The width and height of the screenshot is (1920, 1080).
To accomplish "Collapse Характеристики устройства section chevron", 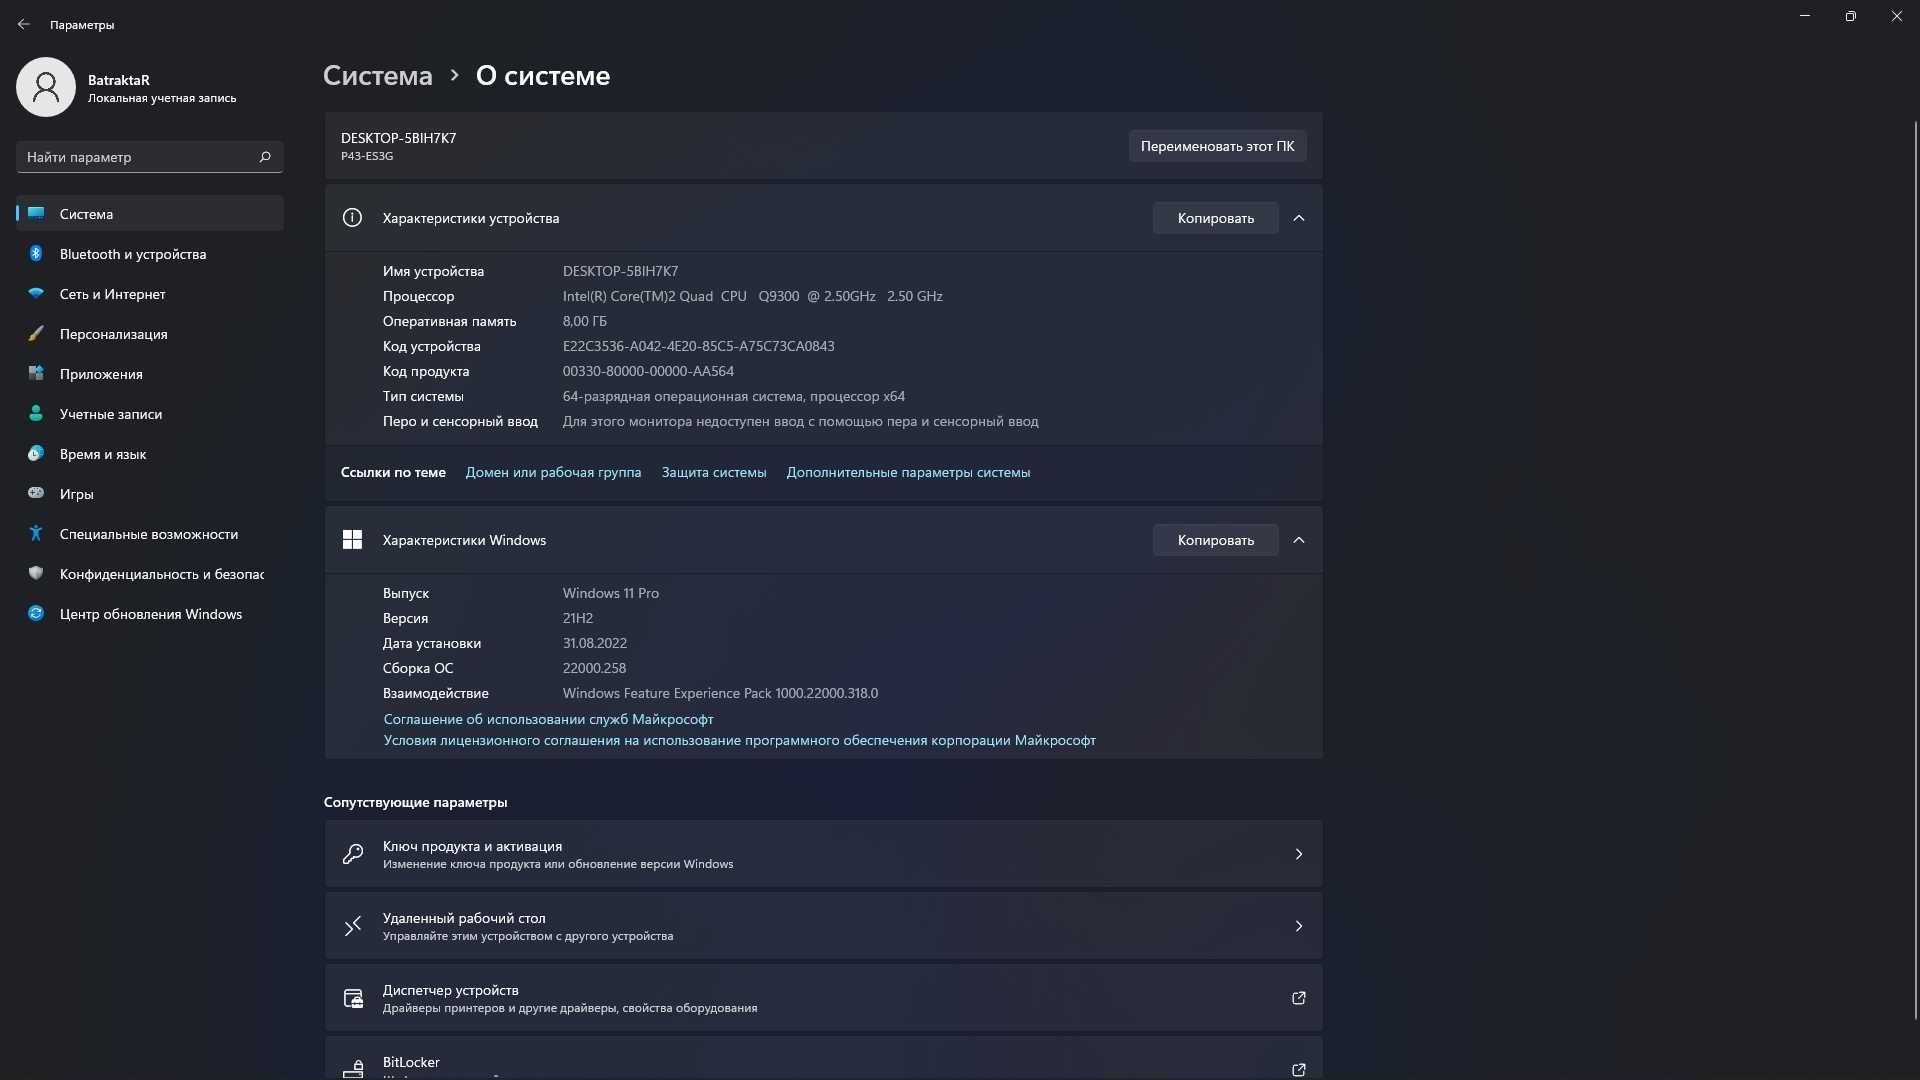I will click(1298, 218).
